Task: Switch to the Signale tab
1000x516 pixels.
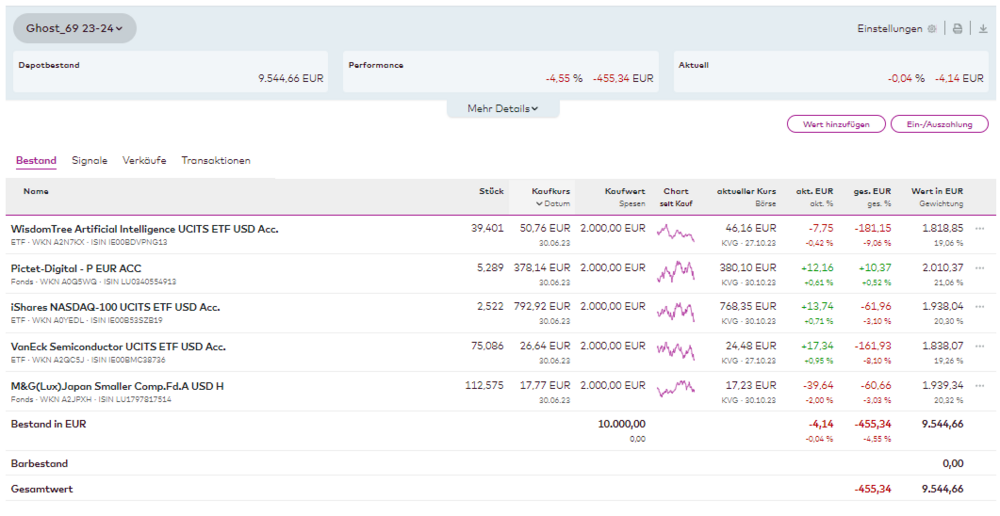Action: tap(89, 160)
